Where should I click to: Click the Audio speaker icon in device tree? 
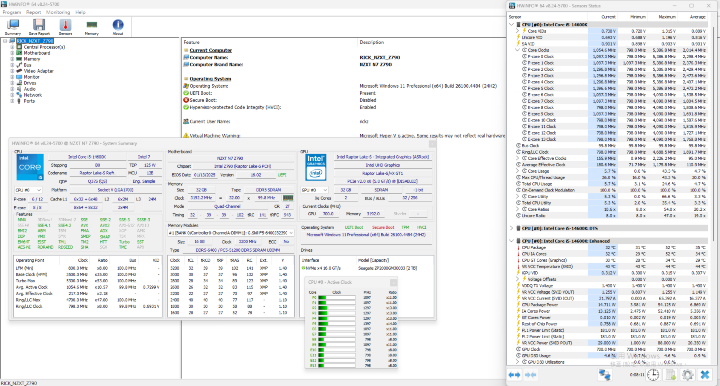coord(19,89)
